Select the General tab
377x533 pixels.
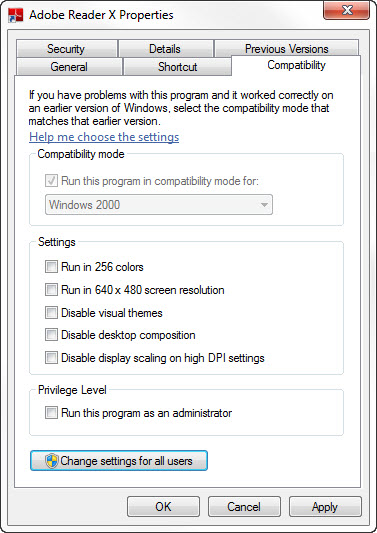(69, 67)
